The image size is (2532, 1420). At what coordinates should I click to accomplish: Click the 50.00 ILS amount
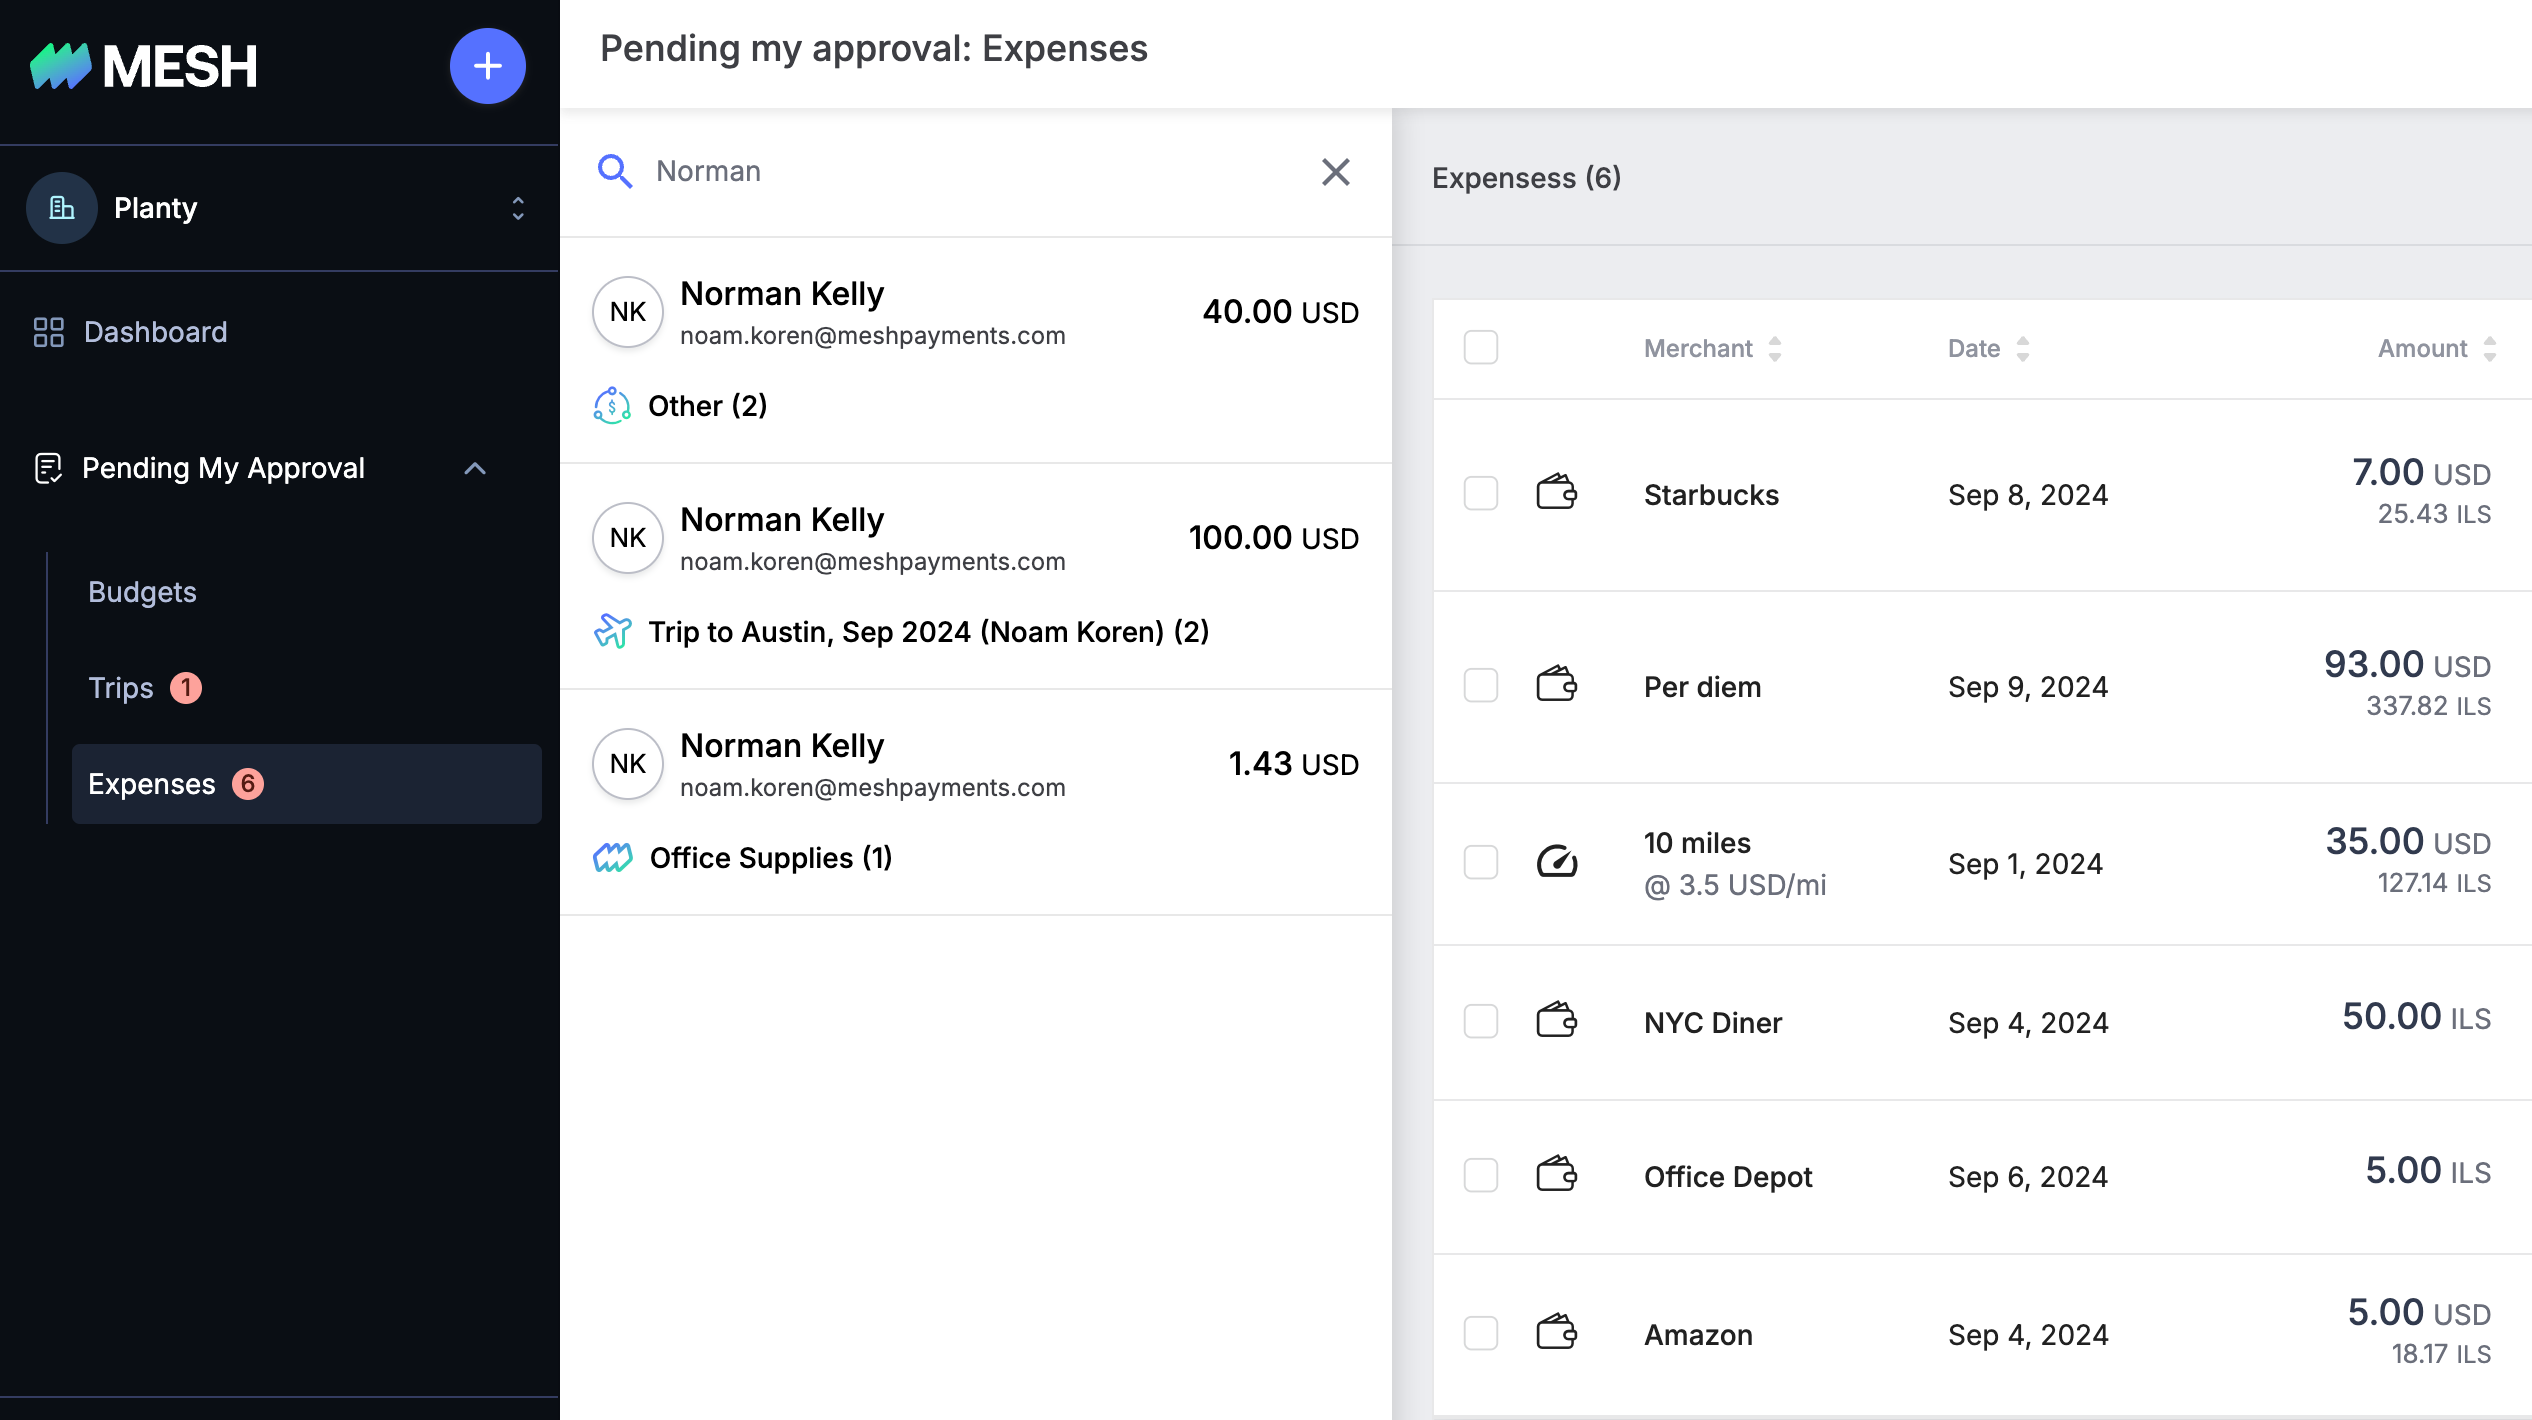2416,1016
